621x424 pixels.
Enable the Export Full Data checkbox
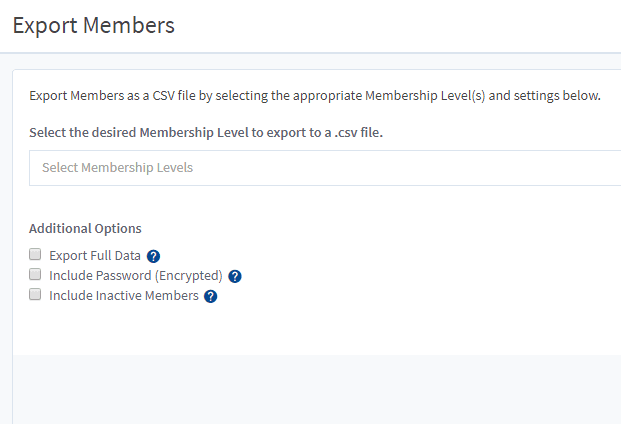point(35,254)
